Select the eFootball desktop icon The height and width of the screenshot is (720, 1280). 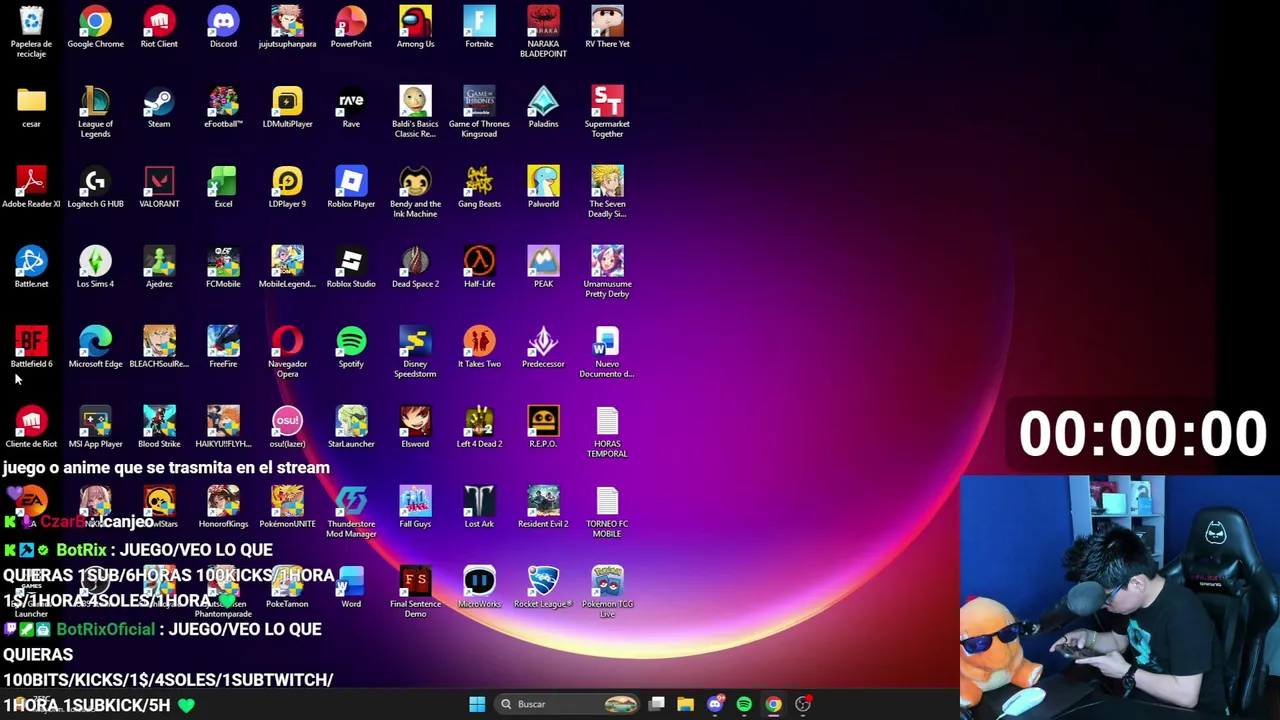click(x=223, y=107)
